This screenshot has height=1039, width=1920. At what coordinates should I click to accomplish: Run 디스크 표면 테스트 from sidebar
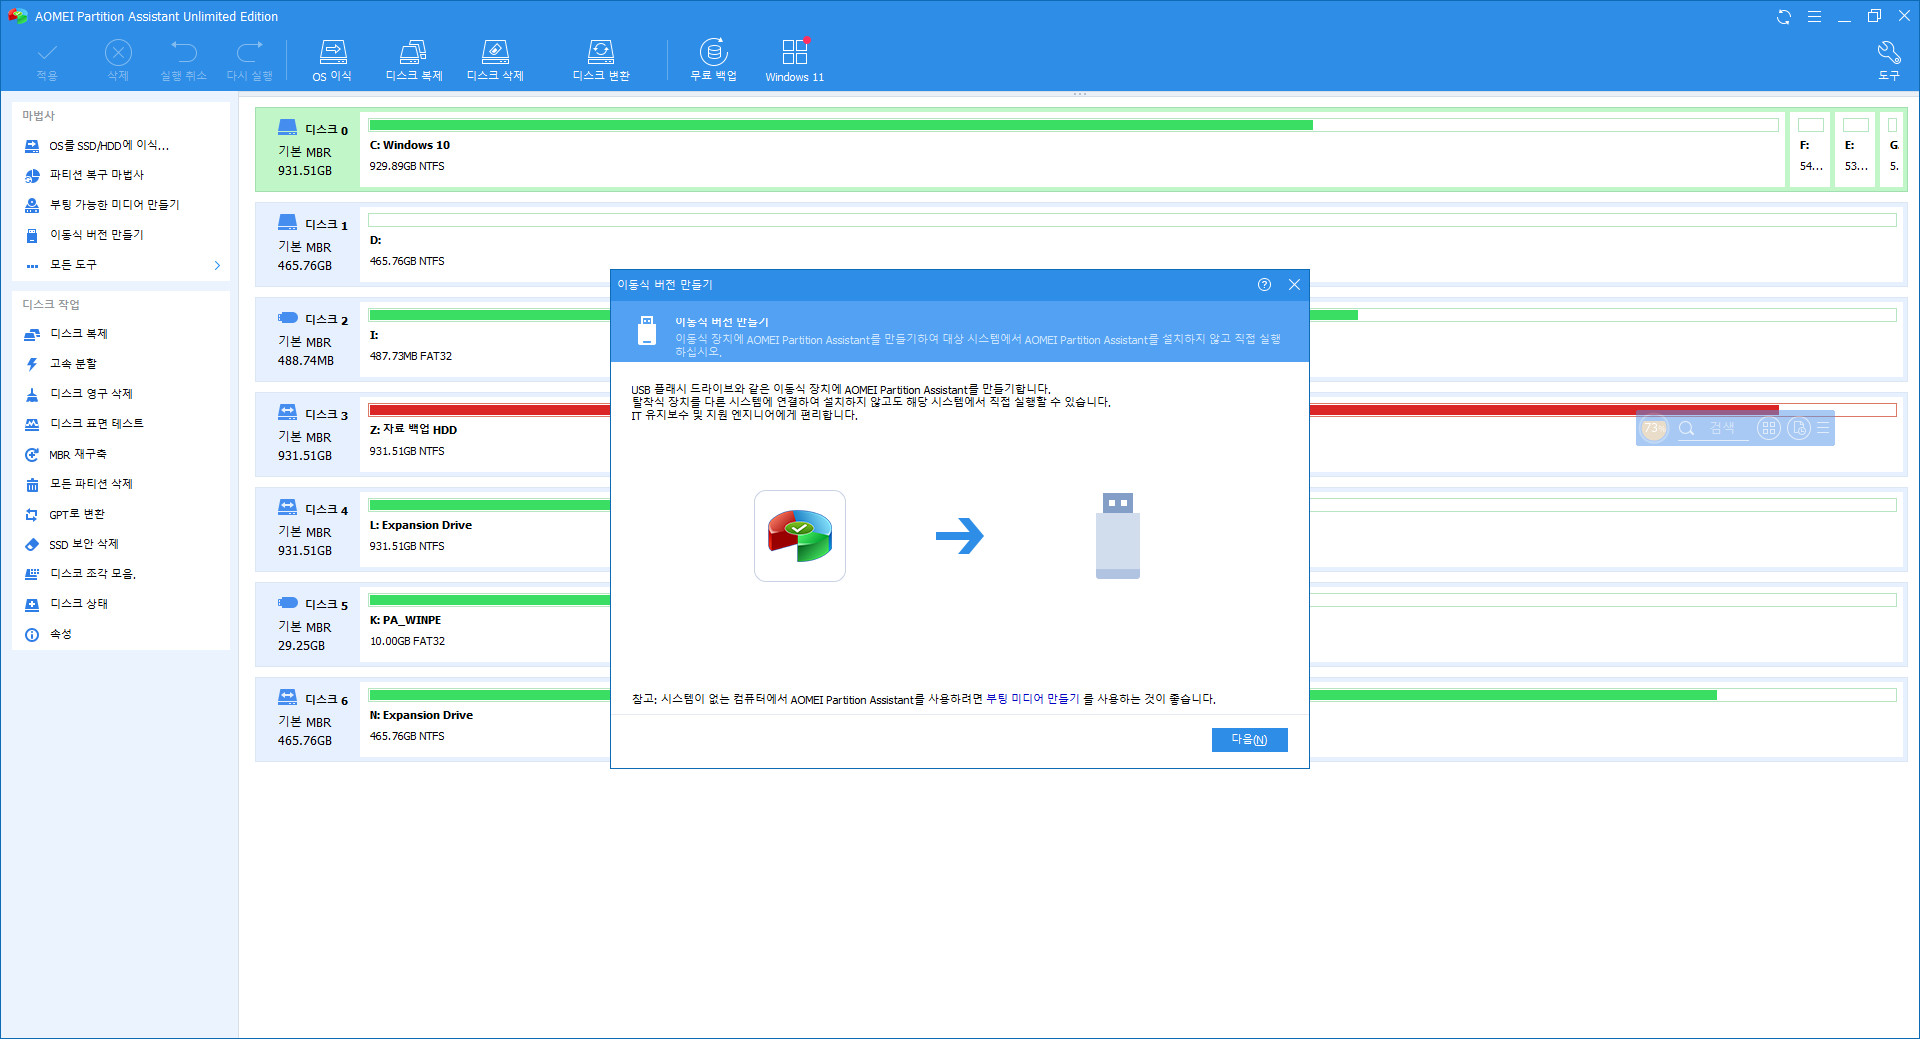96,424
